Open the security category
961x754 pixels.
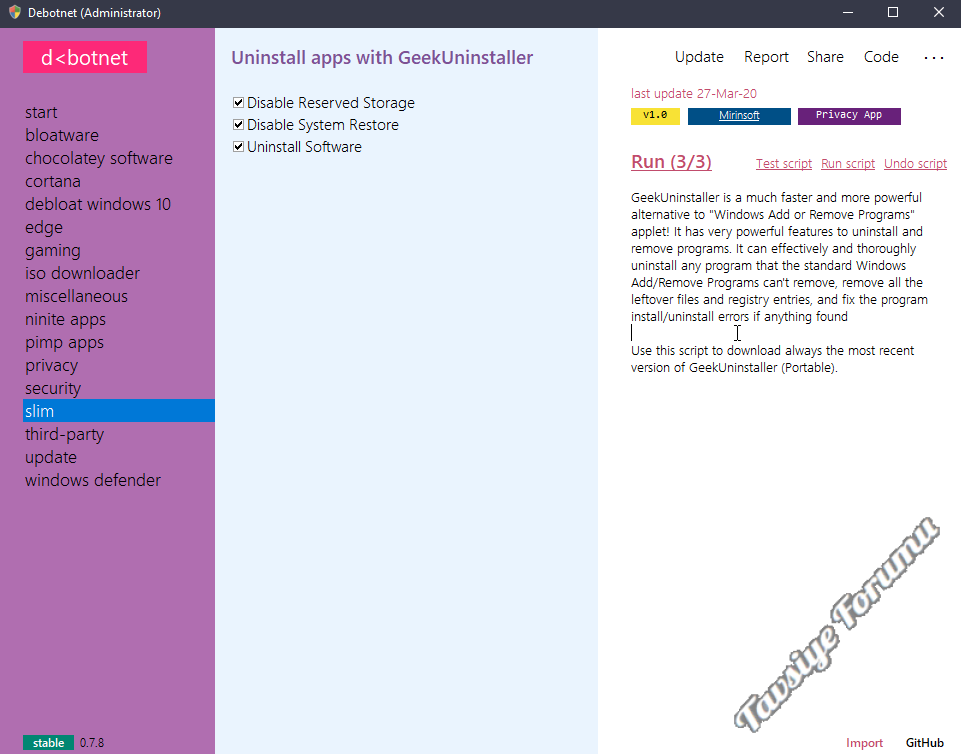coord(53,388)
